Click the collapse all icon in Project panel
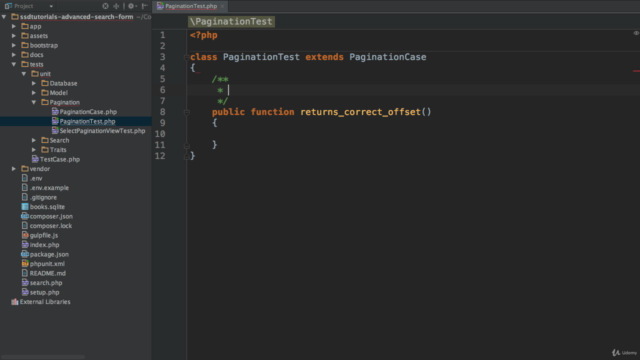Image resolution: width=640 pixels, height=360 pixels. click(116, 6)
